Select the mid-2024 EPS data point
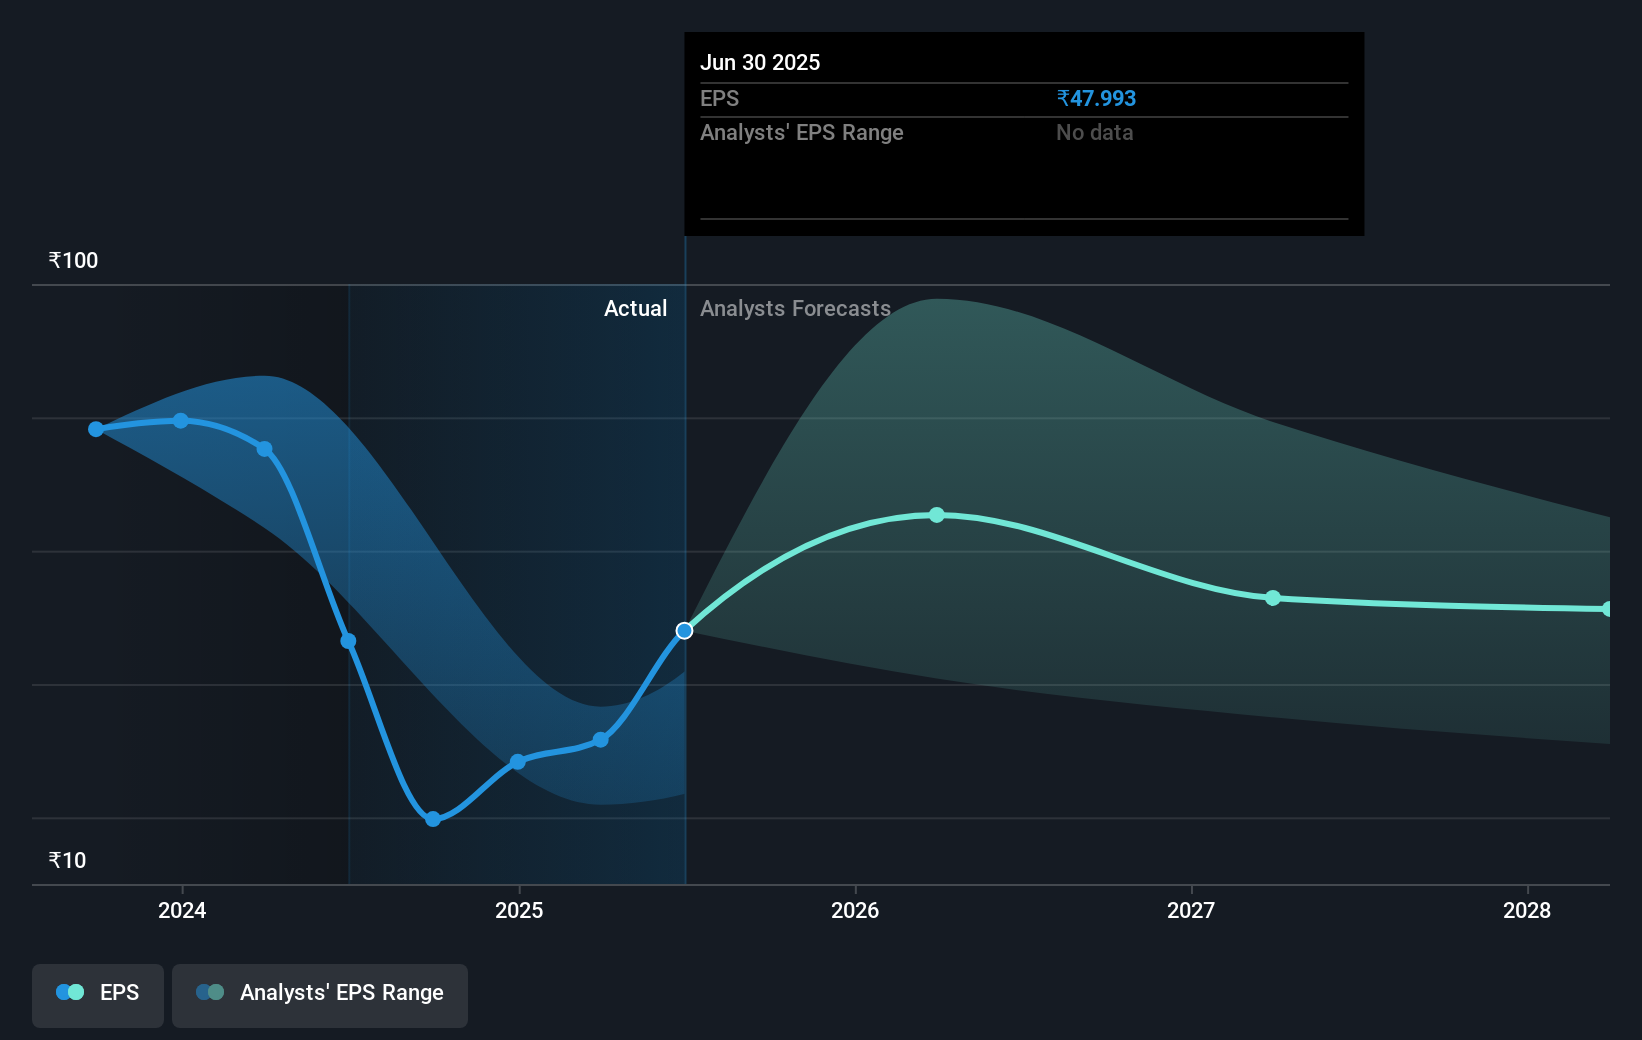This screenshot has width=1642, height=1040. (349, 641)
